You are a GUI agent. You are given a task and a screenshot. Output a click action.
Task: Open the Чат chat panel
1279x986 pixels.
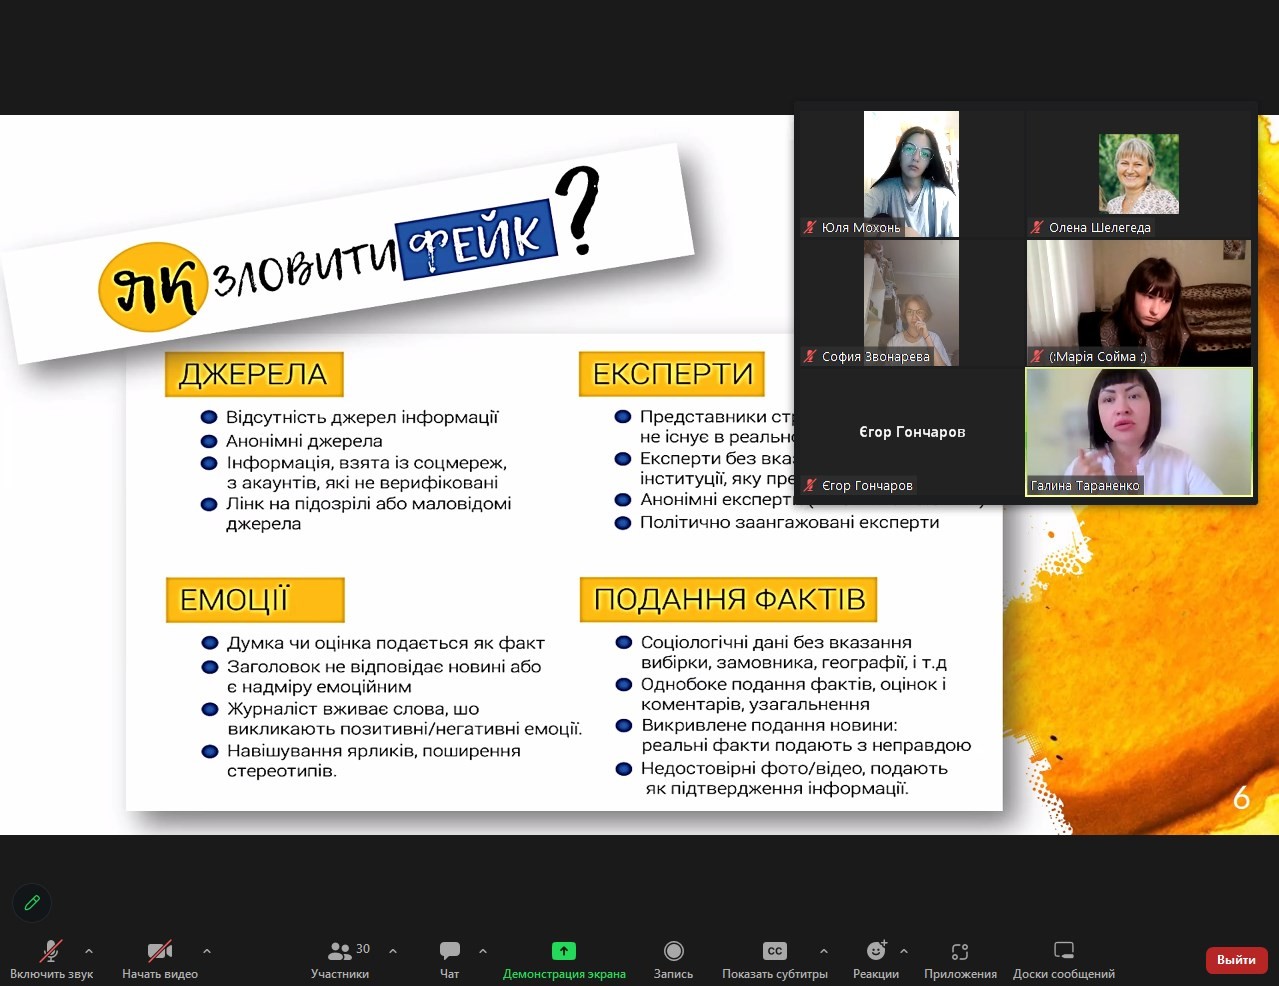[x=450, y=959]
